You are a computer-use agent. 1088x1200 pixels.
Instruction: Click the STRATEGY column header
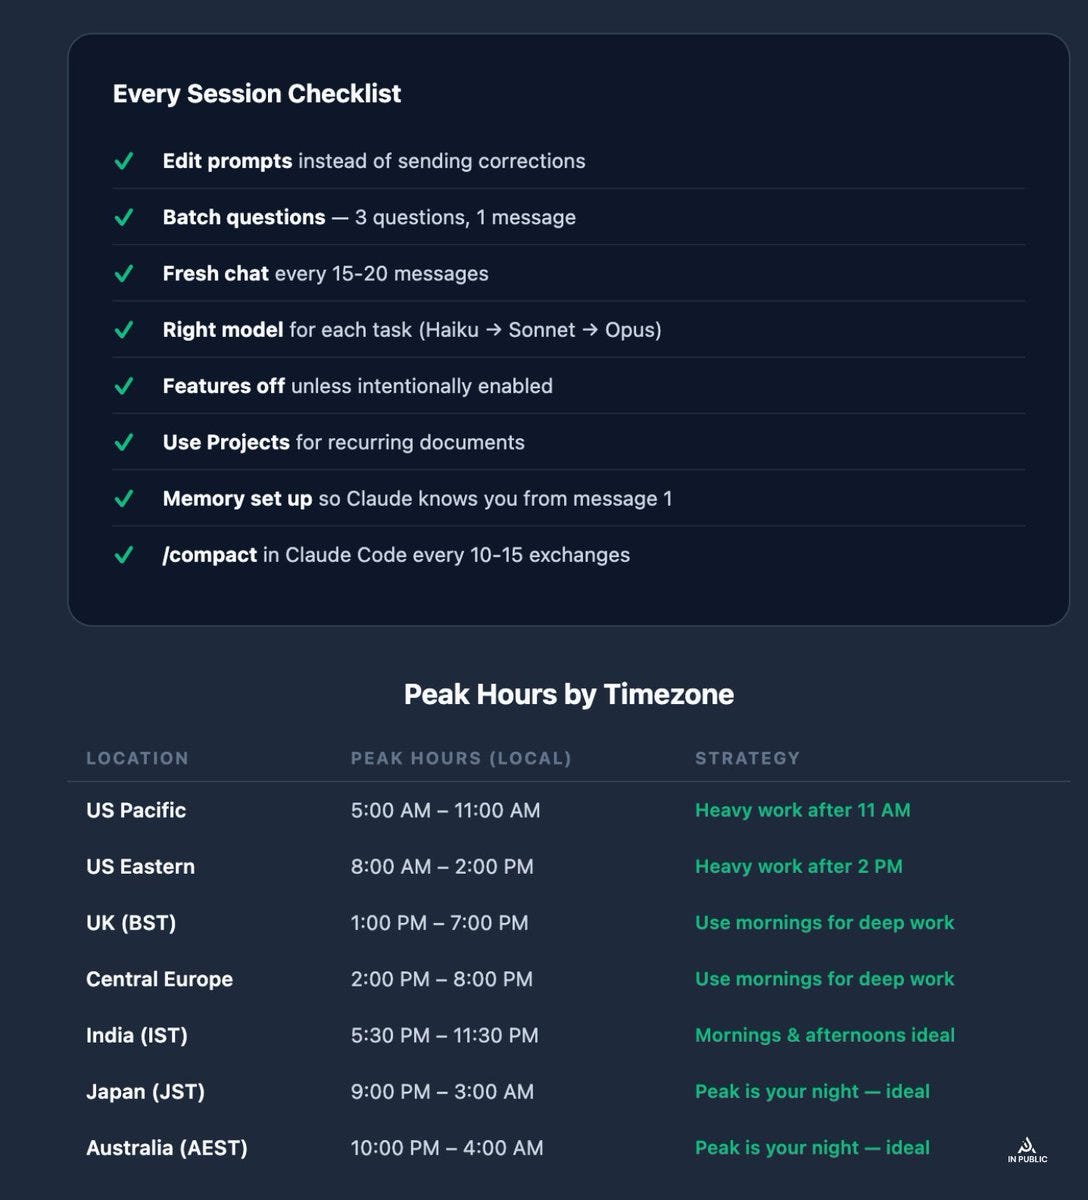coord(748,758)
